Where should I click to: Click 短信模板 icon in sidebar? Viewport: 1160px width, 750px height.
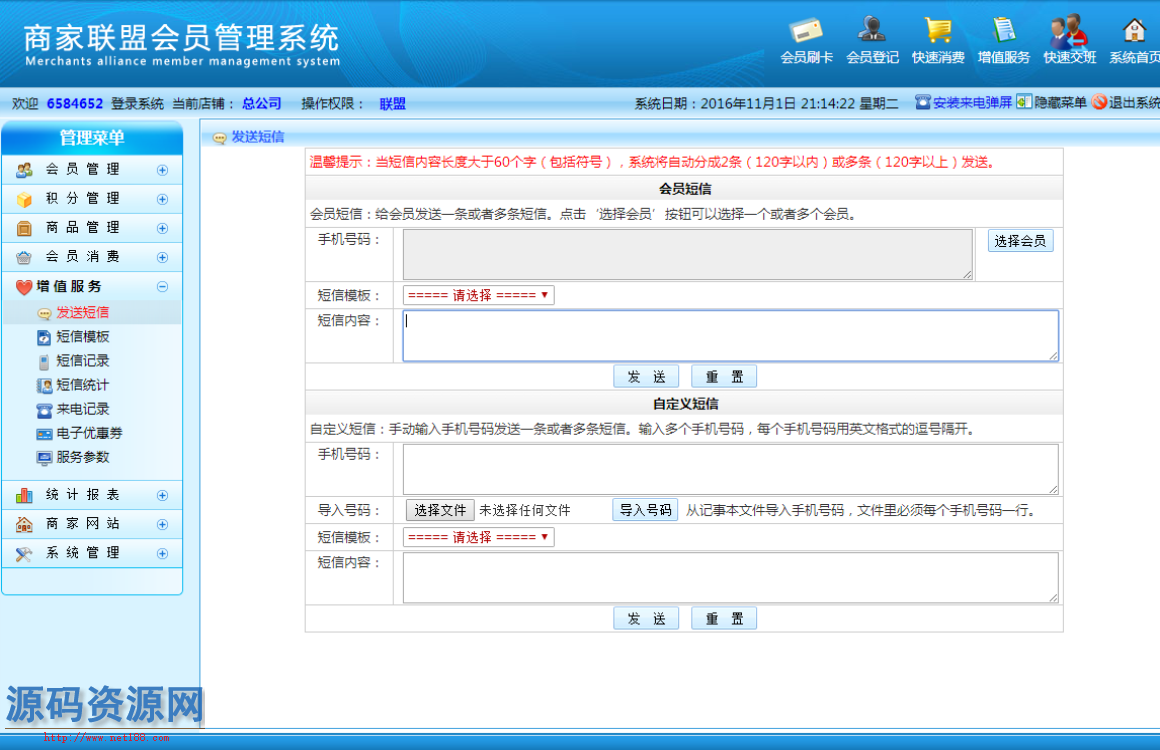click(44, 337)
